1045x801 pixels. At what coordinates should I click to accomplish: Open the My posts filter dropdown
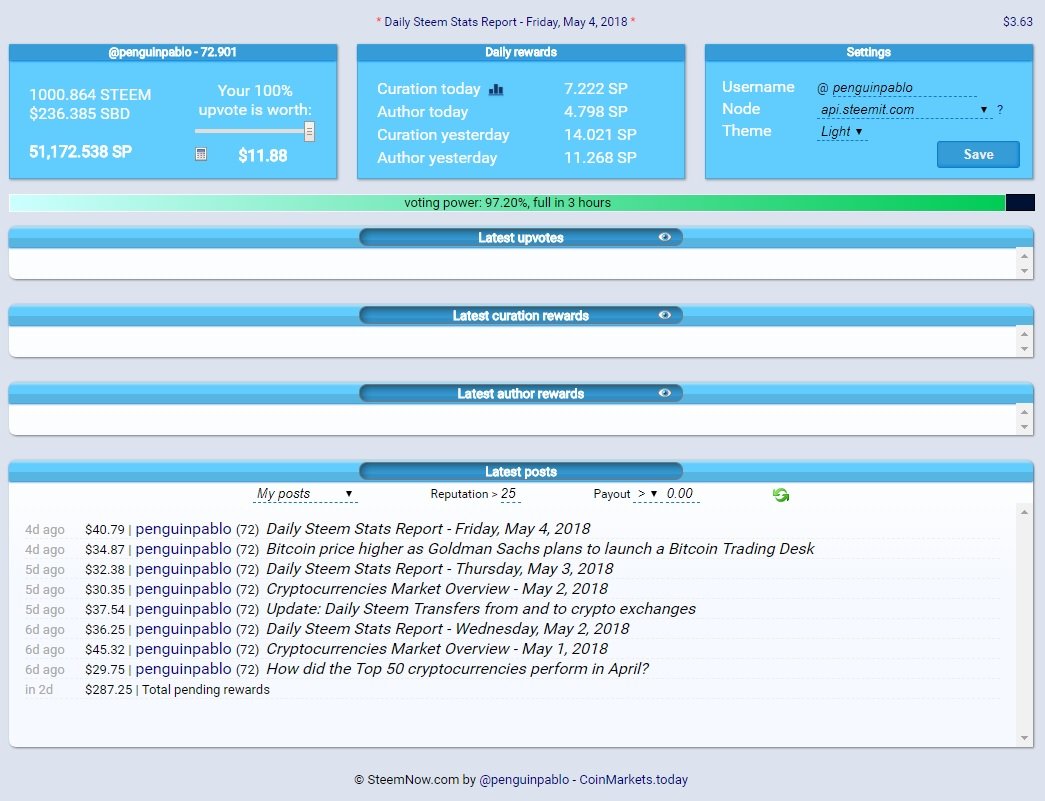pyautogui.click(x=305, y=494)
